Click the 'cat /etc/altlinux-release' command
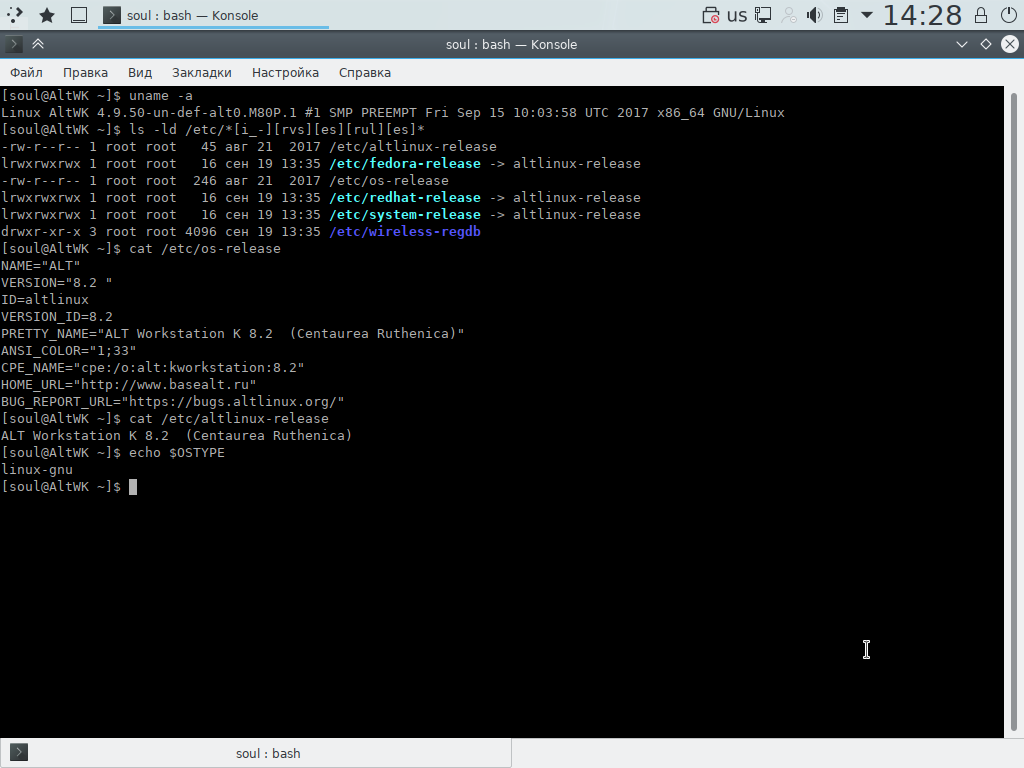 [229, 419]
